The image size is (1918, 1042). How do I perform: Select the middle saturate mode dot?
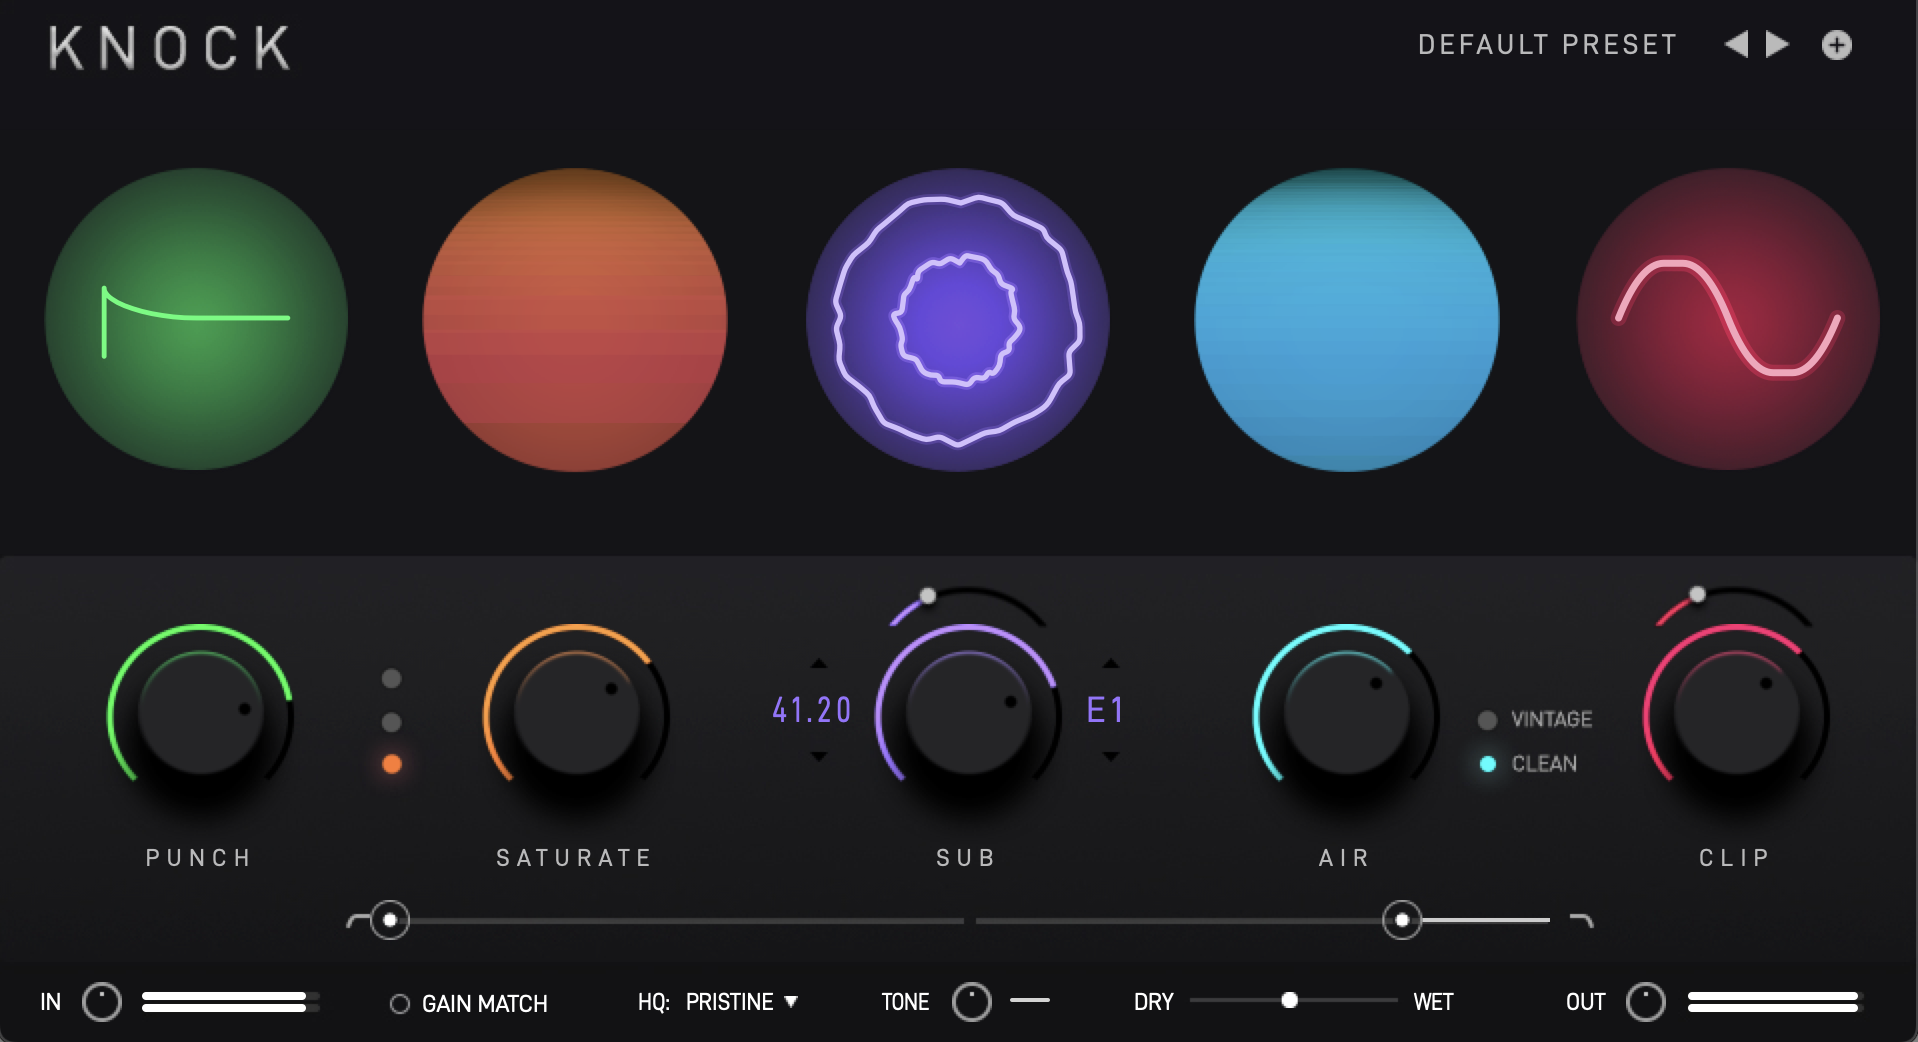[x=392, y=722]
